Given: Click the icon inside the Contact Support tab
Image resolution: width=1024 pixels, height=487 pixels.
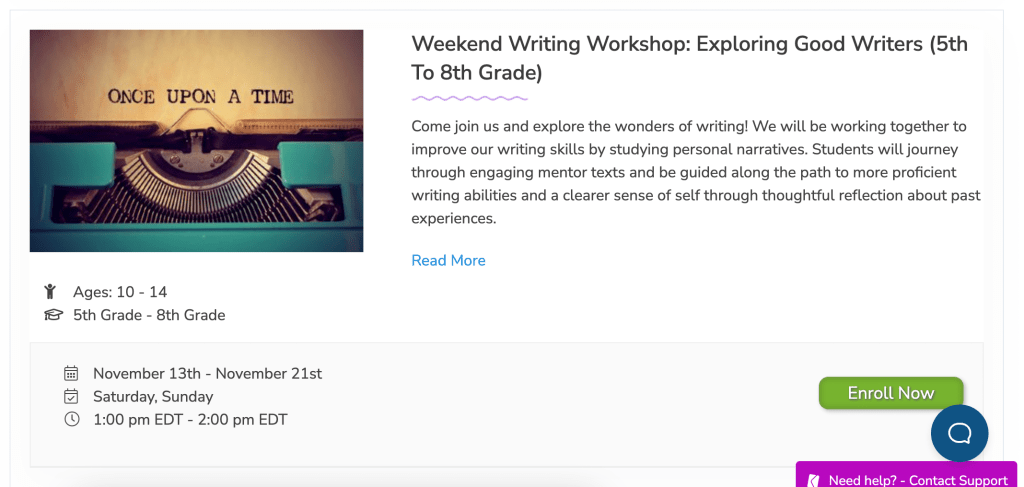Looking at the screenshot, I should [815, 481].
